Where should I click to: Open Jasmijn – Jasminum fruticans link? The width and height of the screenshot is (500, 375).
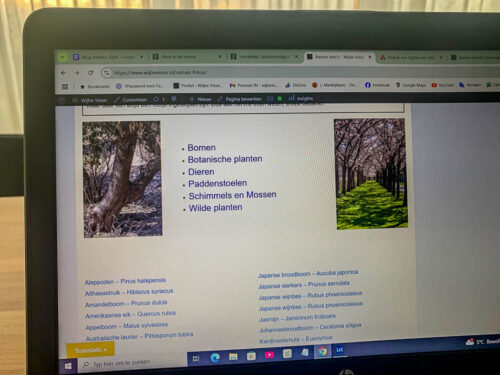[297, 318]
